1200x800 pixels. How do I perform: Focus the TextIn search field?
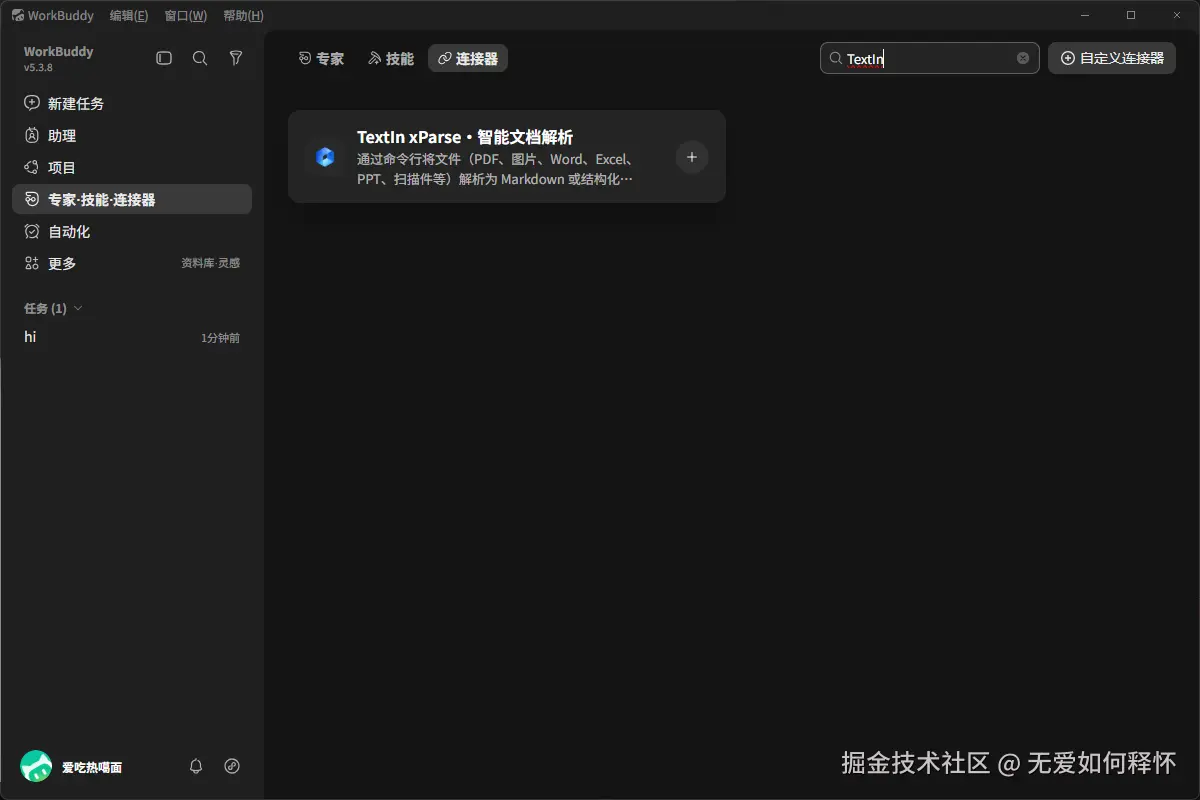click(x=930, y=58)
